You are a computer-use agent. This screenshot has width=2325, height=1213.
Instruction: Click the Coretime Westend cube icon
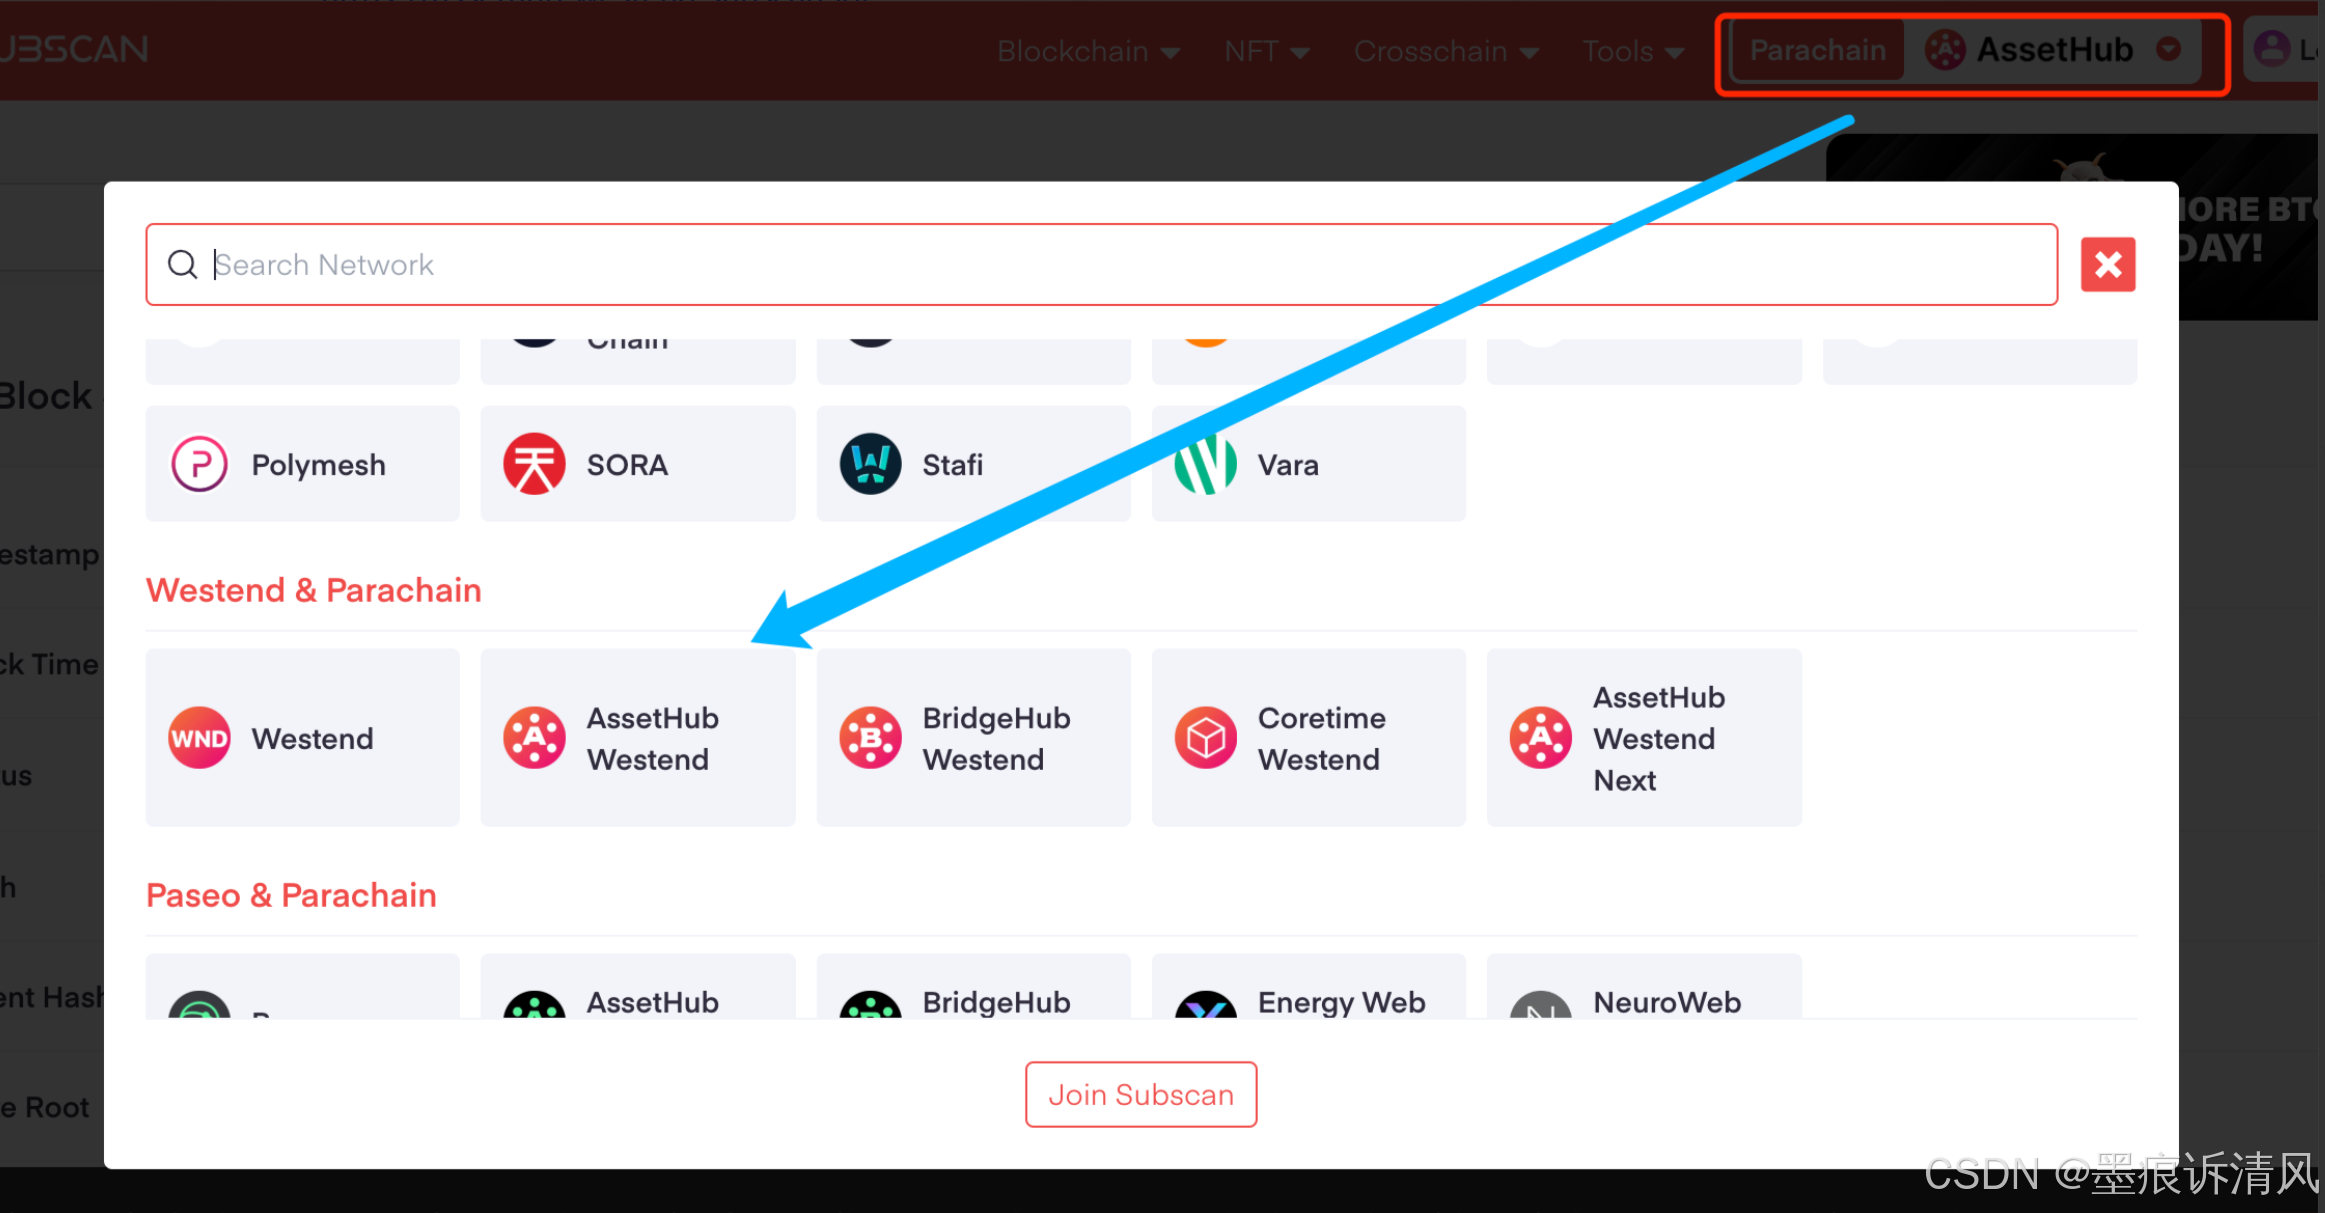click(x=1205, y=738)
